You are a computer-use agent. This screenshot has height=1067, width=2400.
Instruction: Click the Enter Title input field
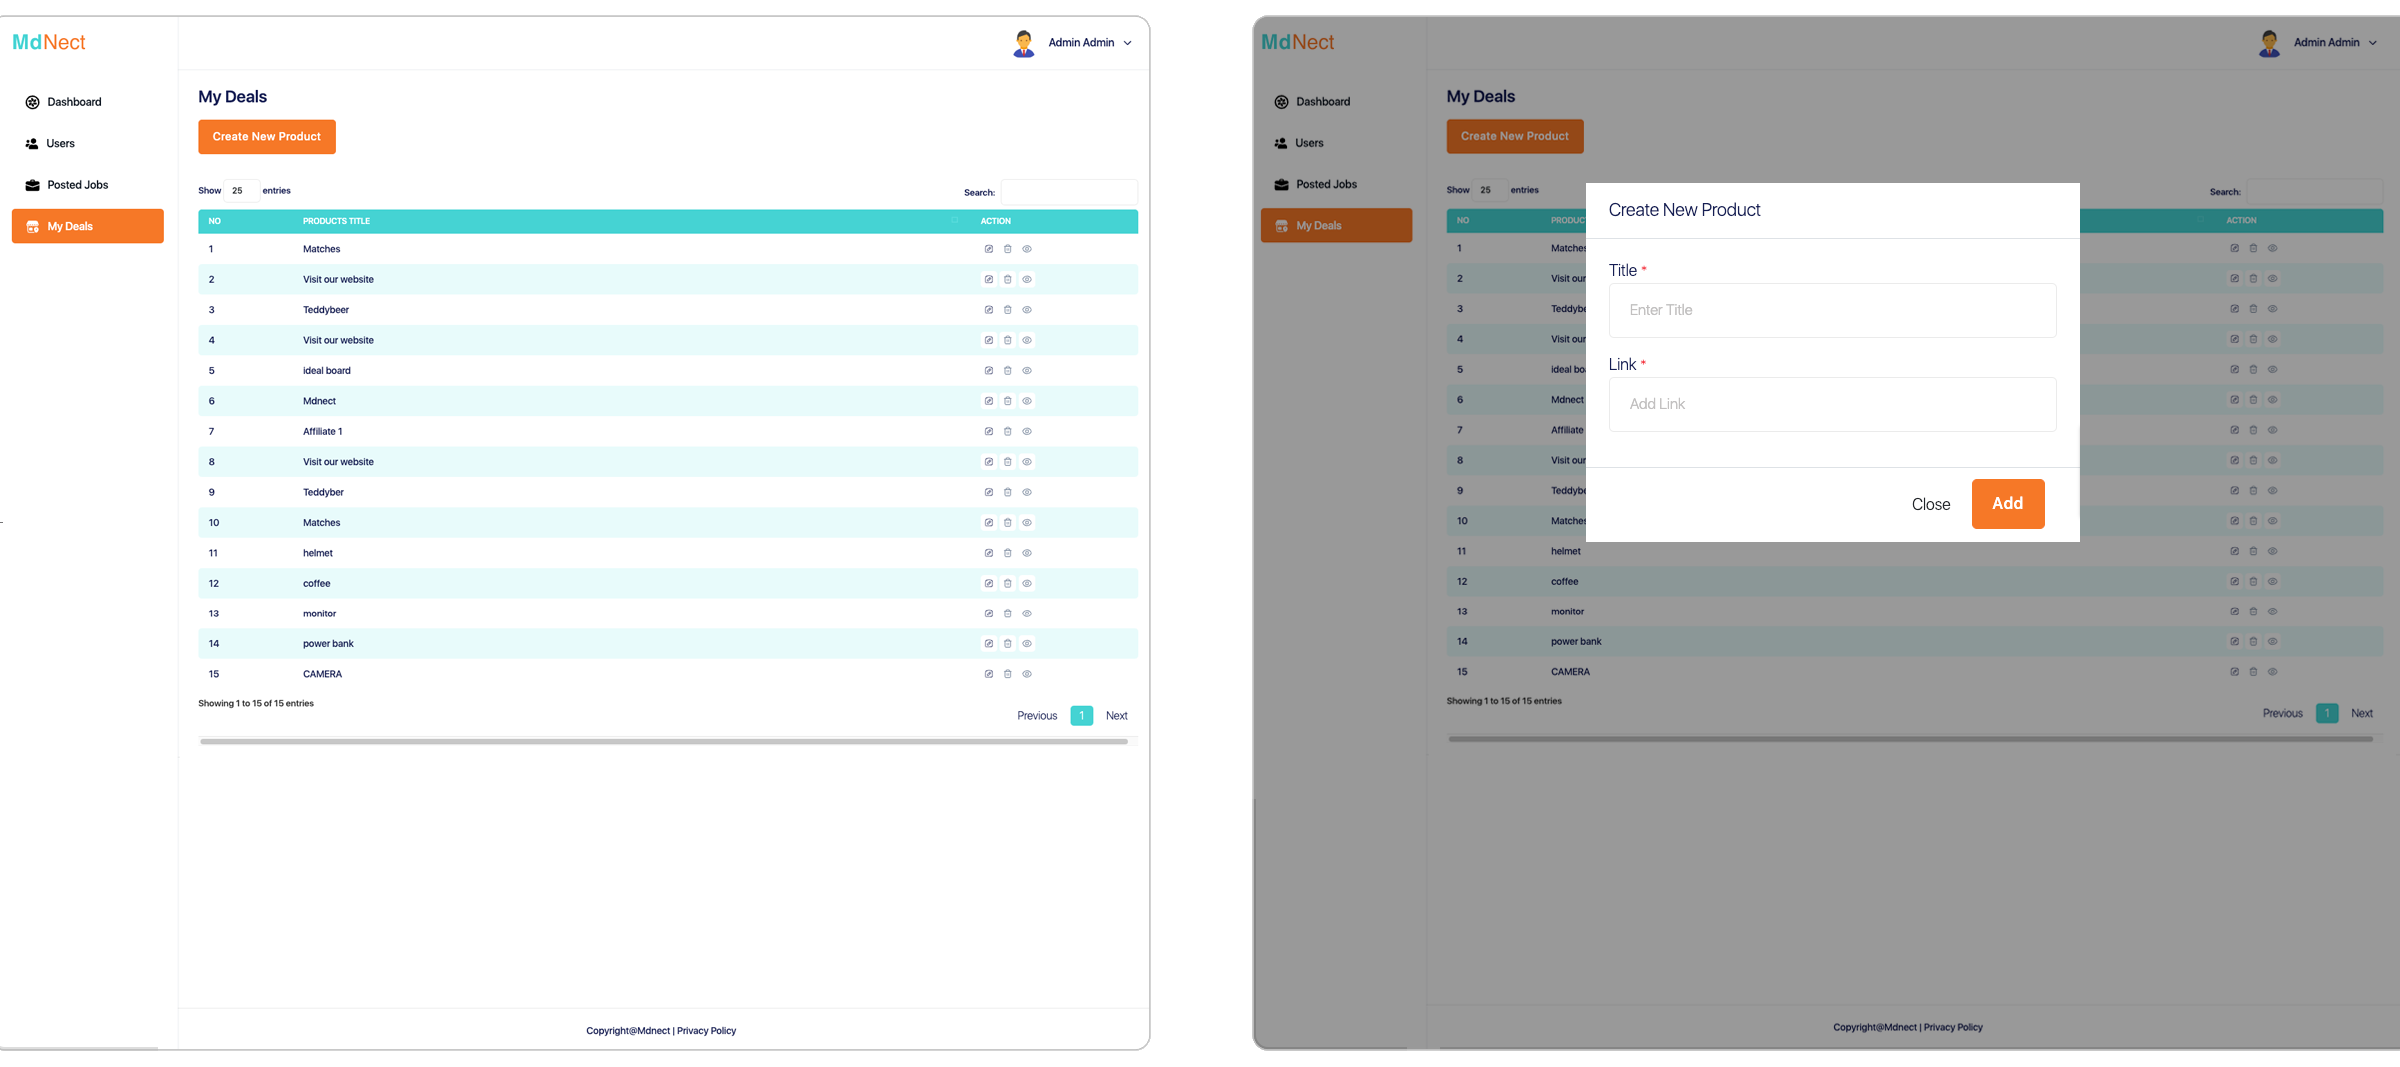[1831, 310]
